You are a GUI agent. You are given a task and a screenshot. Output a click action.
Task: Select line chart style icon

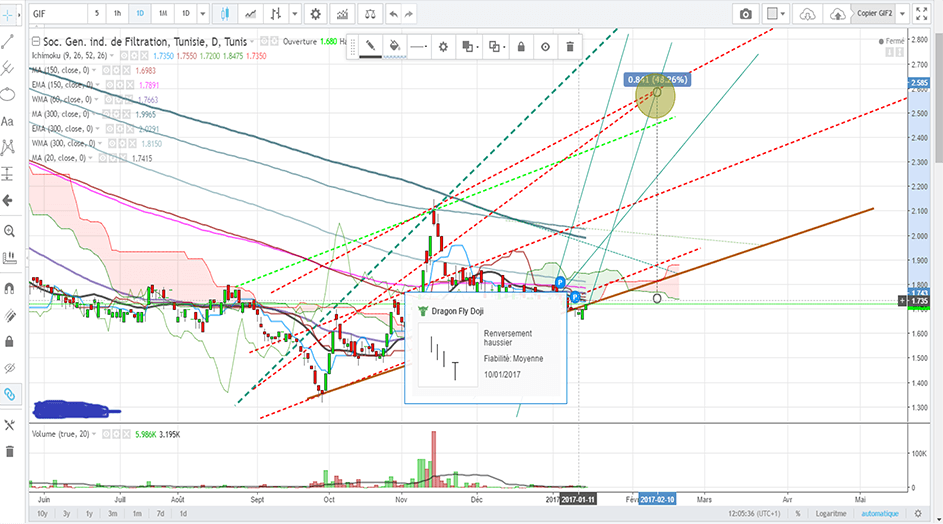tap(250, 13)
